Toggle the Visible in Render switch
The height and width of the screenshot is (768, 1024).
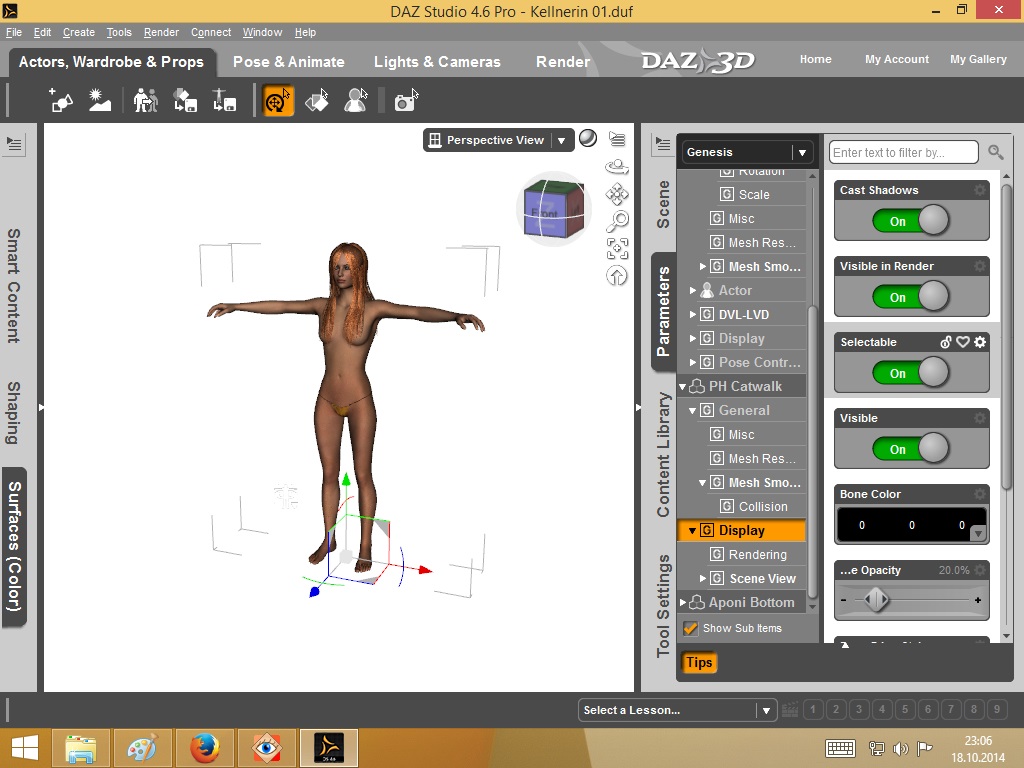point(911,296)
